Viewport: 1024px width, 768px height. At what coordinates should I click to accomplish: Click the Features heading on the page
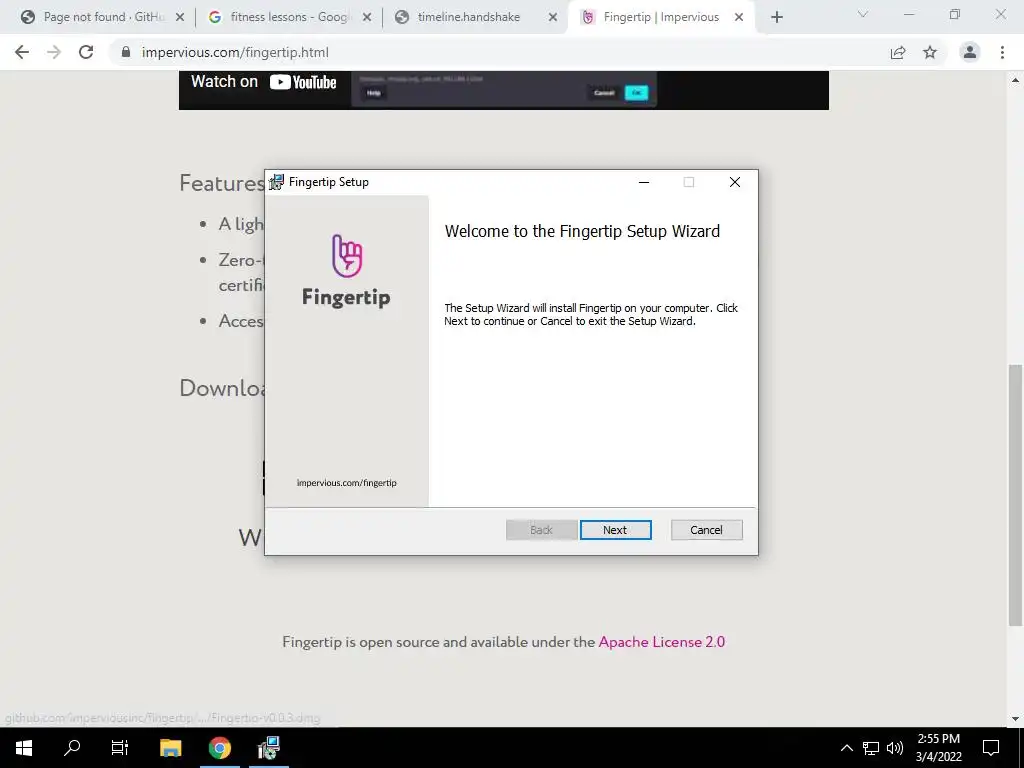pos(222,183)
